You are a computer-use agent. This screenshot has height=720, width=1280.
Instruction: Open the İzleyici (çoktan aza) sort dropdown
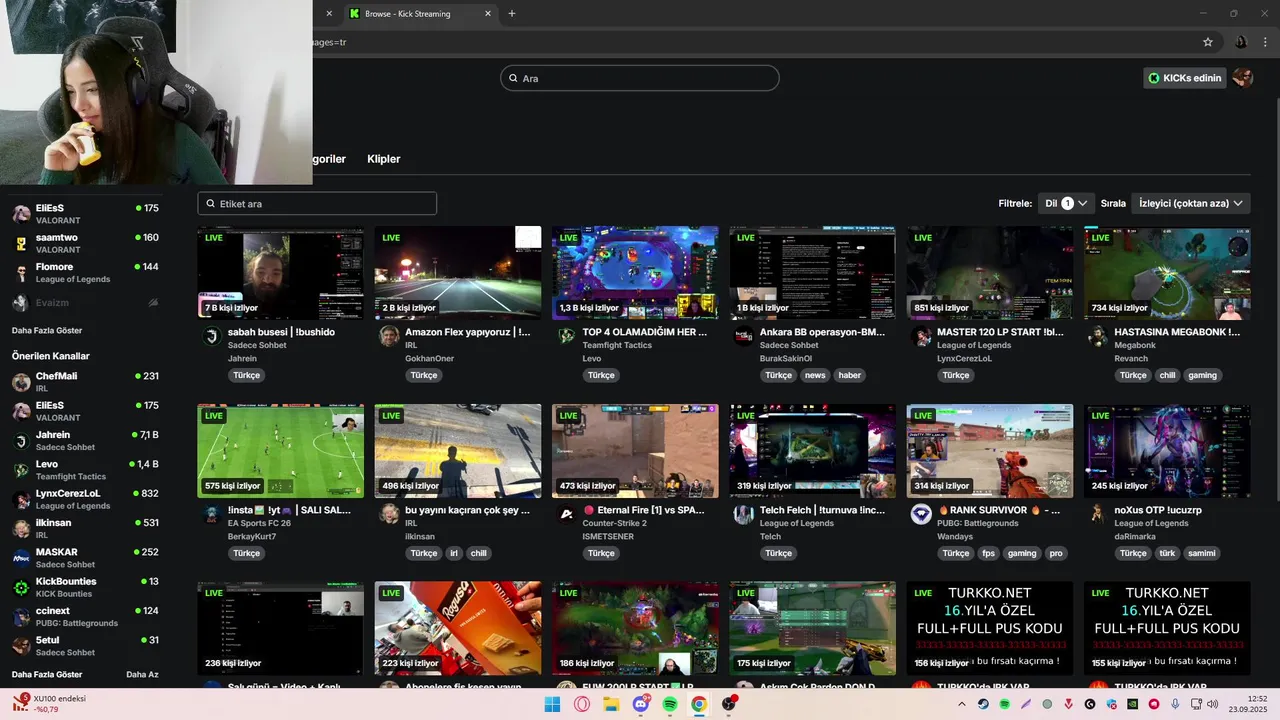1191,203
